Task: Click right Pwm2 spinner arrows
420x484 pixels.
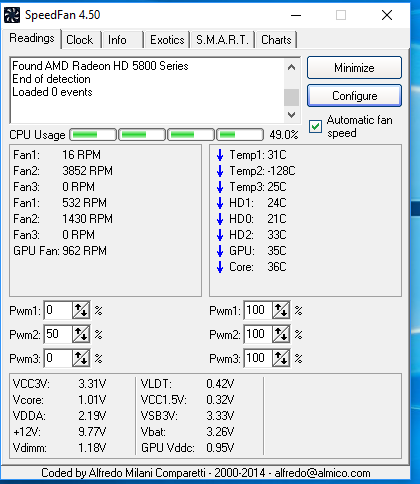Action: click(x=281, y=334)
